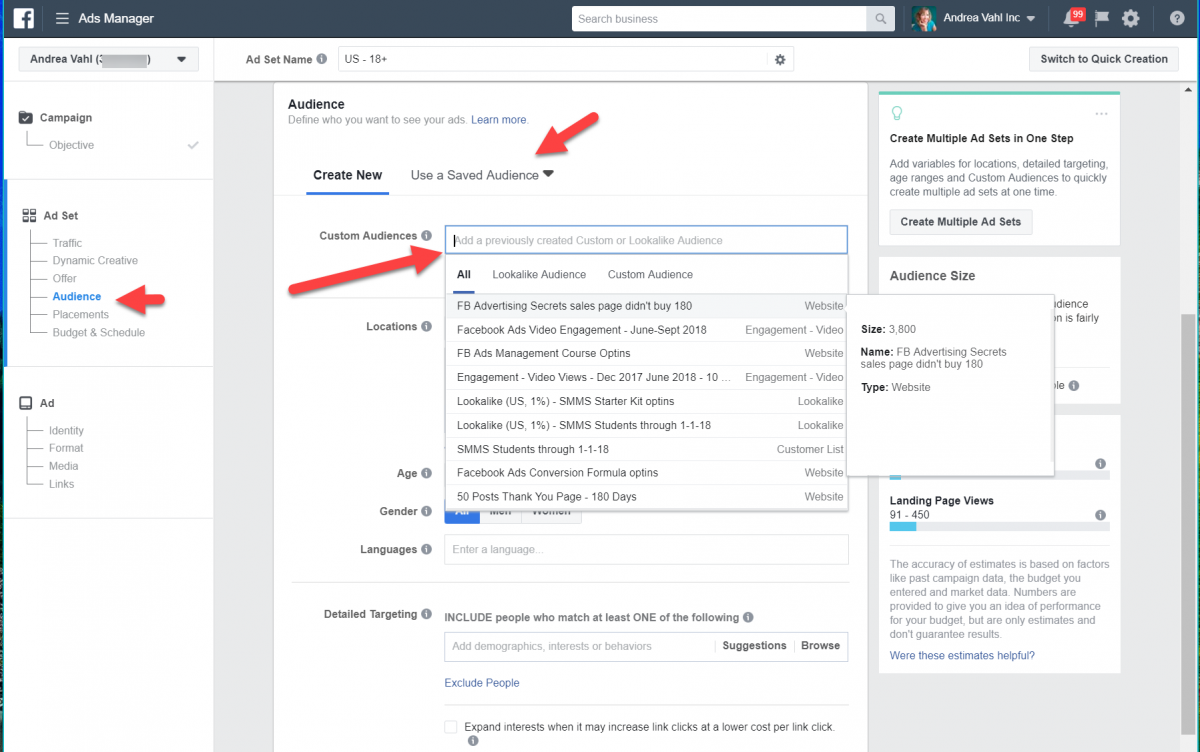Switch to the Lookalike Audience tab

[x=540, y=274]
